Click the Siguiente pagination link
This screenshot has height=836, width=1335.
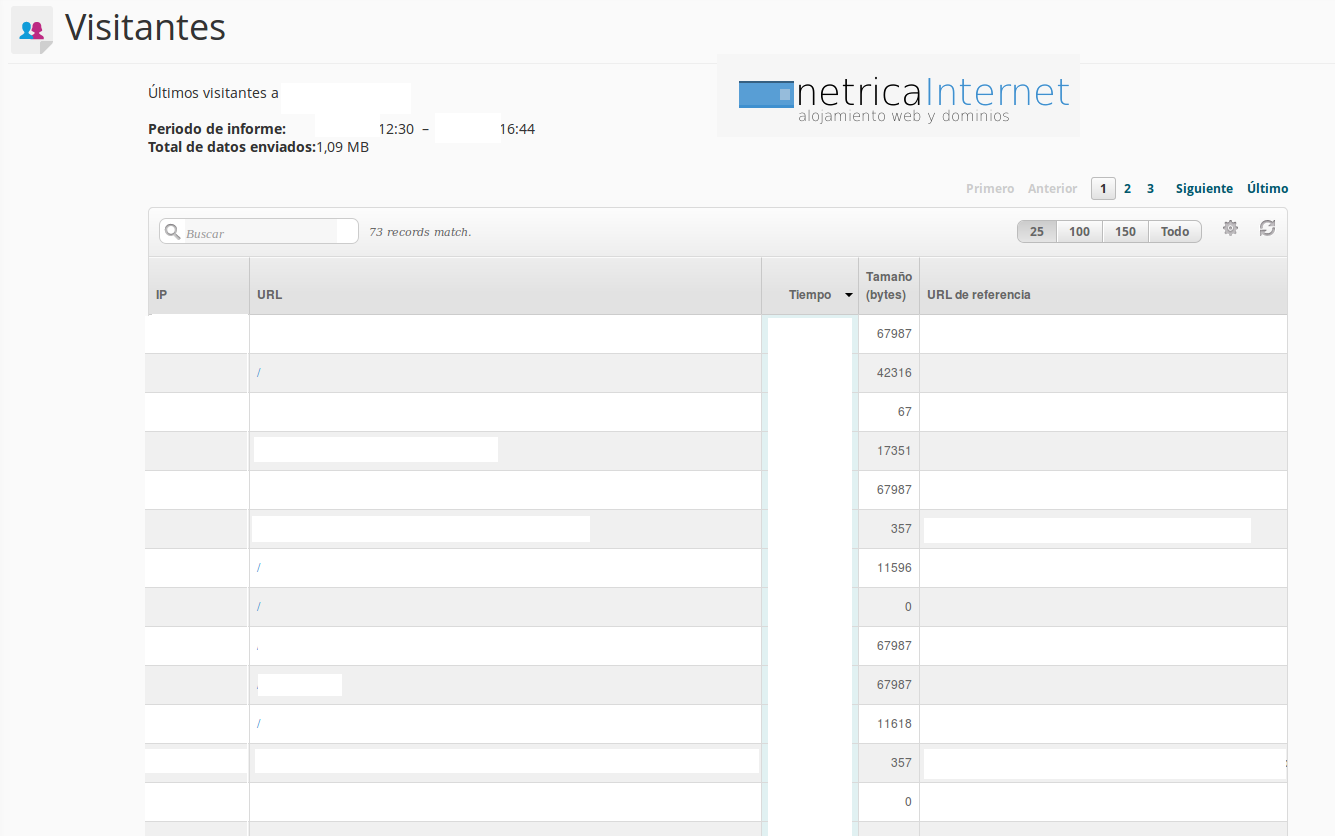[1204, 189]
